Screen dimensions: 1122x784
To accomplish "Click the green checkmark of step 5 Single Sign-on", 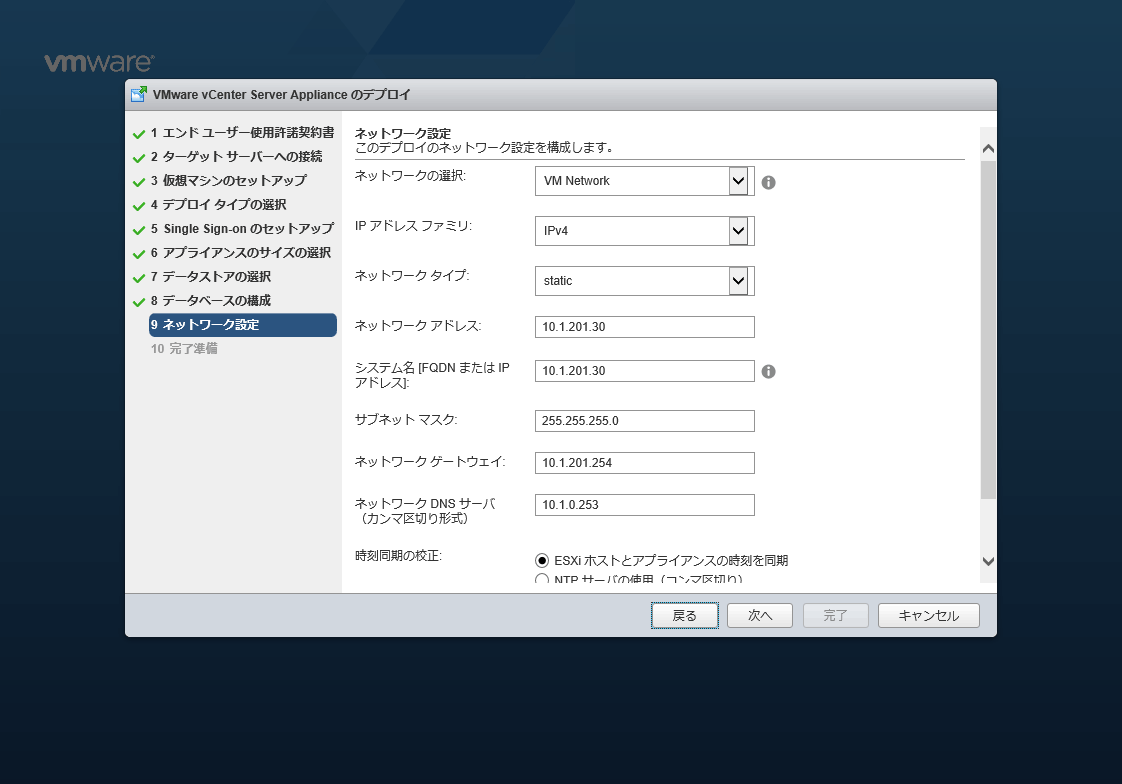I will (x=139, y=230).
